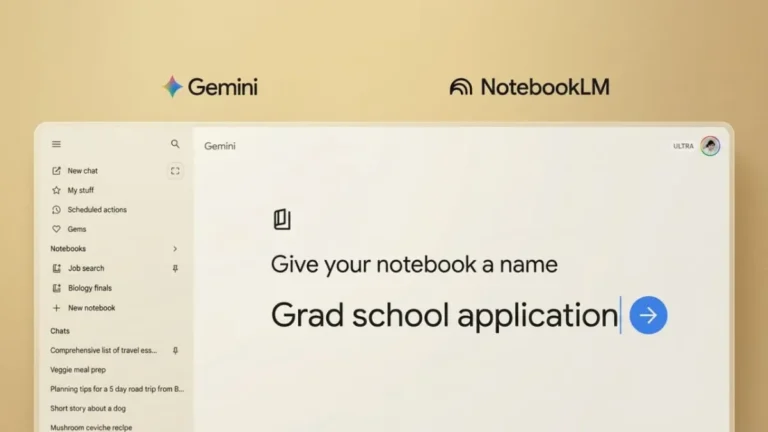Click the My stuff star icon
768x432 pixels.
56,190
